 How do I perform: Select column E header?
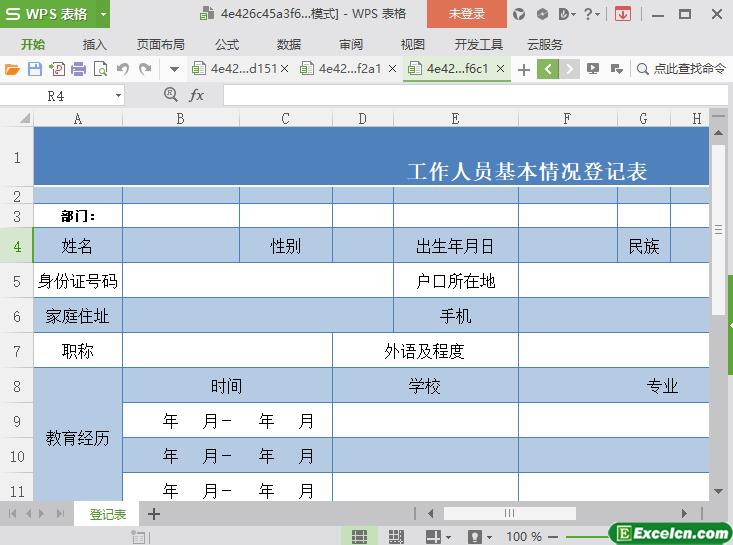pyautogui.click(x=455, y=119)
